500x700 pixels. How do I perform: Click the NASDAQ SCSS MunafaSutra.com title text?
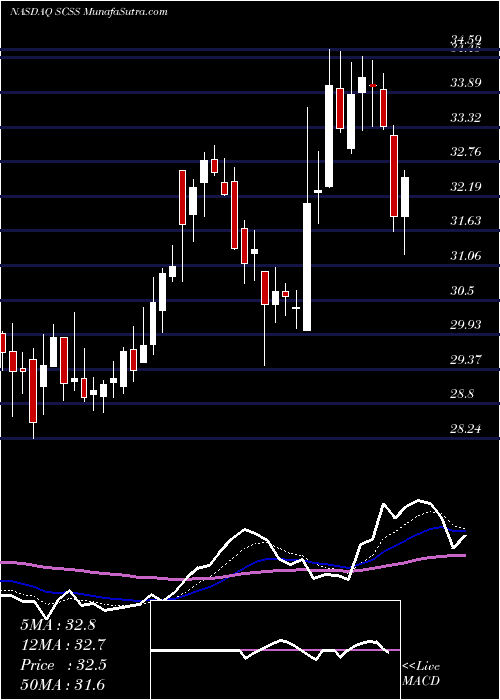(88, 11)
